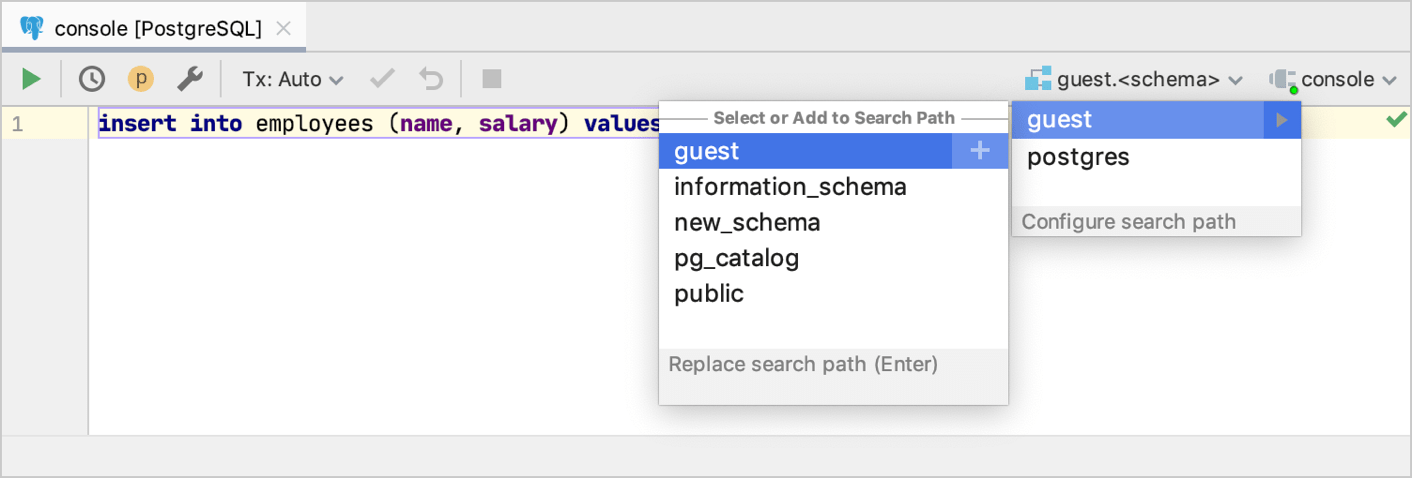The image size is (1412, 478).
Task: Click the Commit checkmark icon
Action: coord(382,78)
